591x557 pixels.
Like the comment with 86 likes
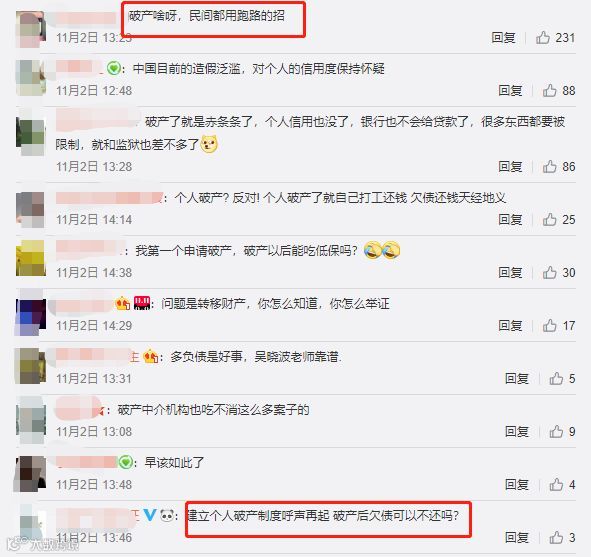(x=550, y=167)
